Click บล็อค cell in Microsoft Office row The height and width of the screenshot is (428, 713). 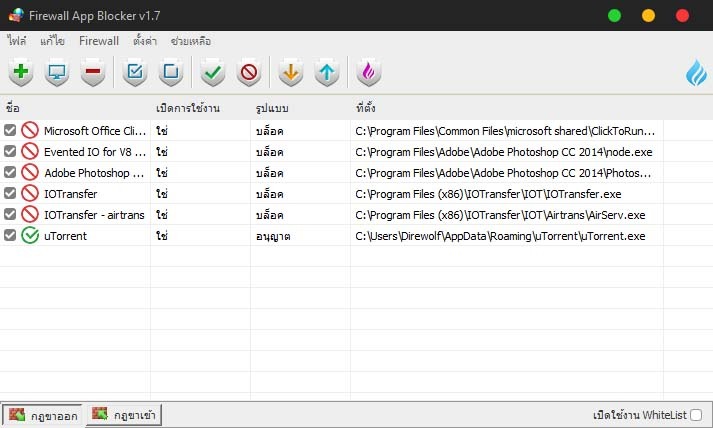click(x=270, y=131)
